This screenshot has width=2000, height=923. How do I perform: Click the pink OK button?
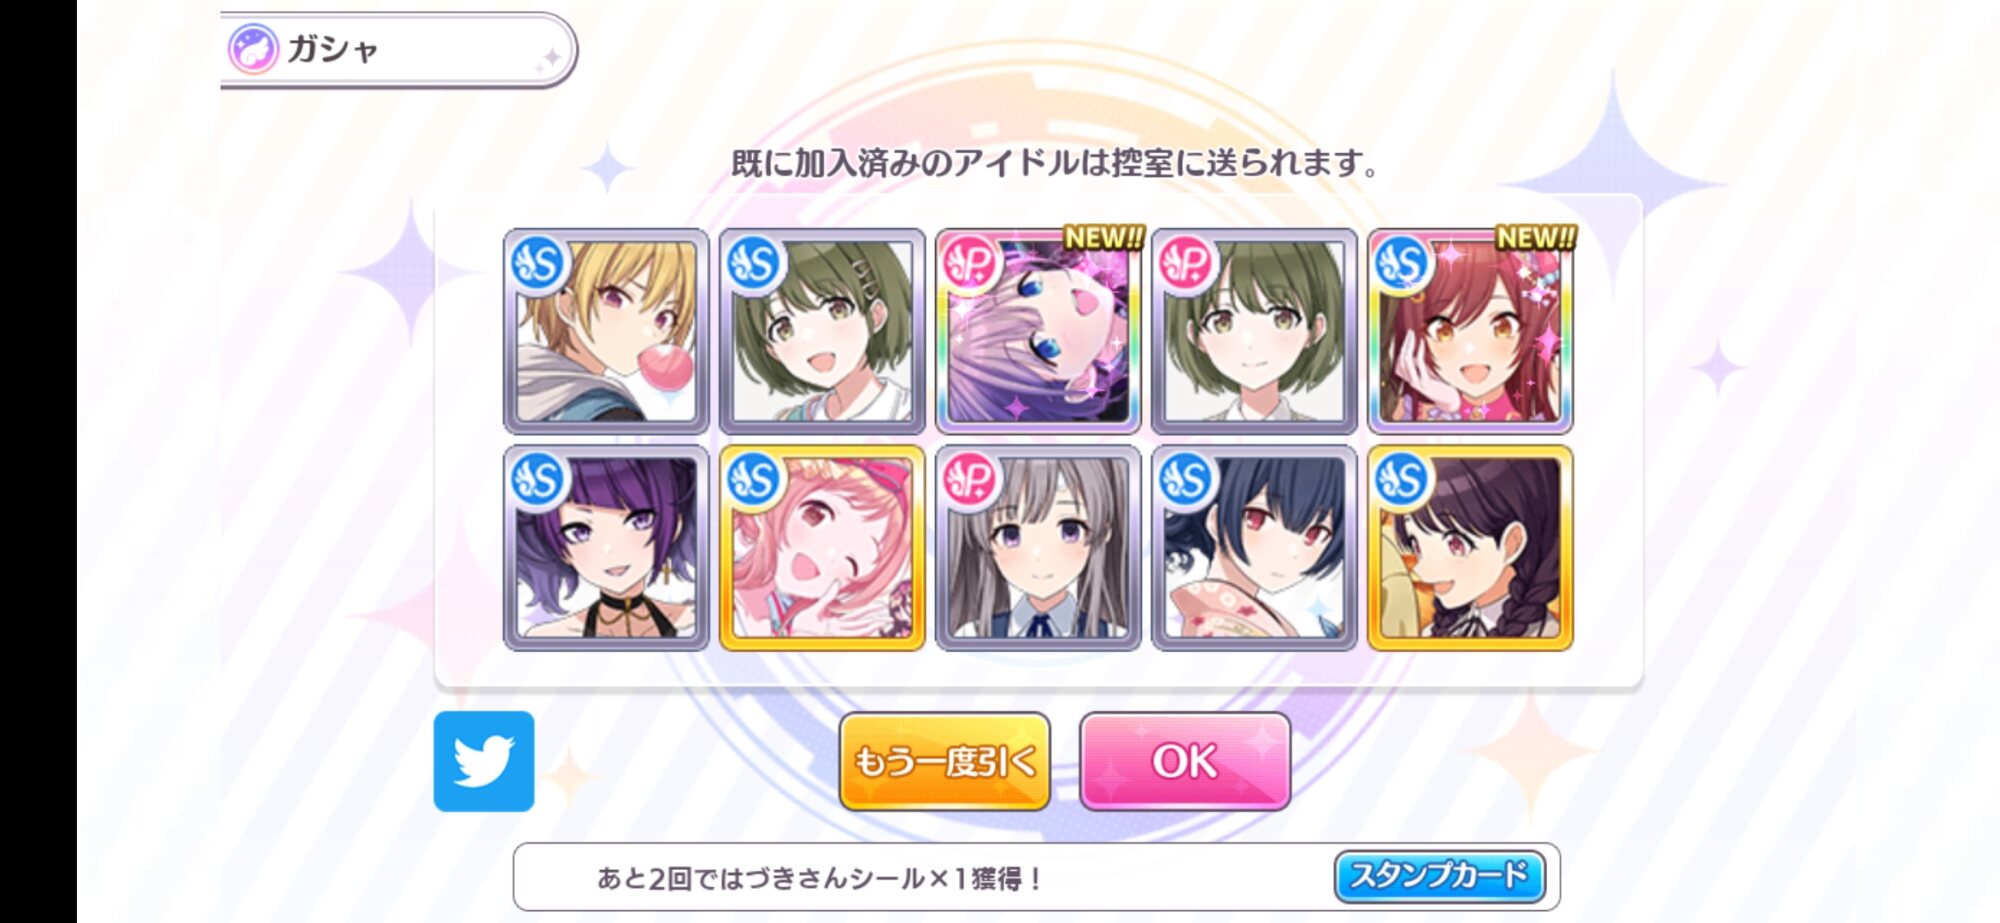click(x=1185, y=761)
